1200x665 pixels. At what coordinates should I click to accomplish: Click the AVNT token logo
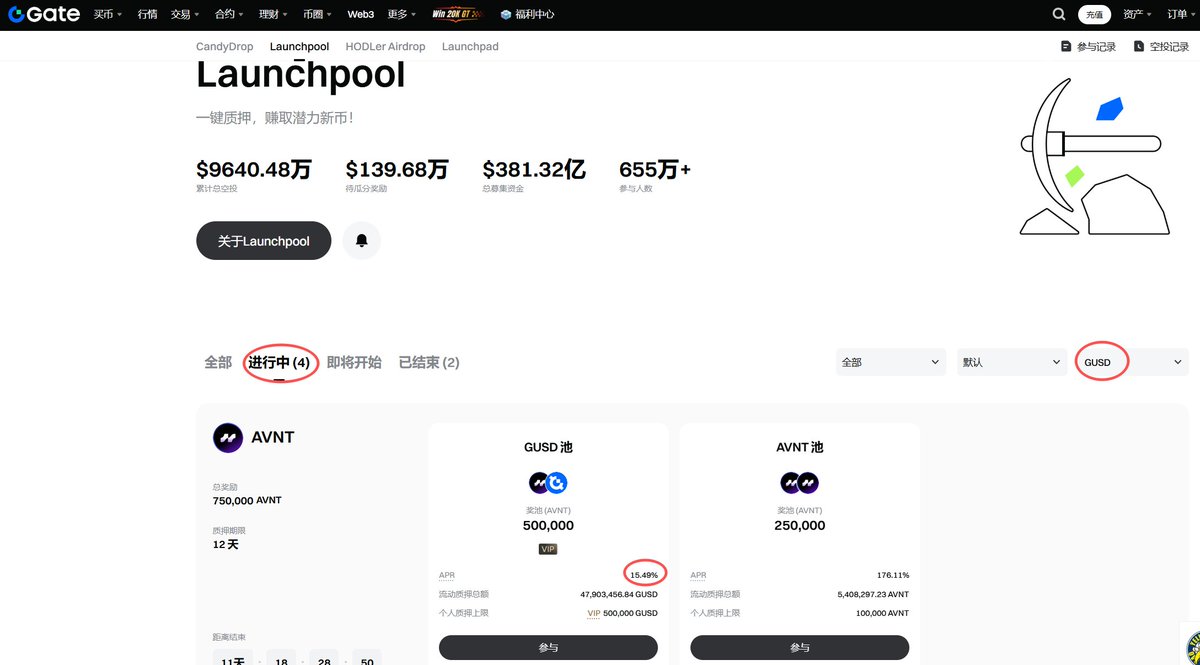228,438
